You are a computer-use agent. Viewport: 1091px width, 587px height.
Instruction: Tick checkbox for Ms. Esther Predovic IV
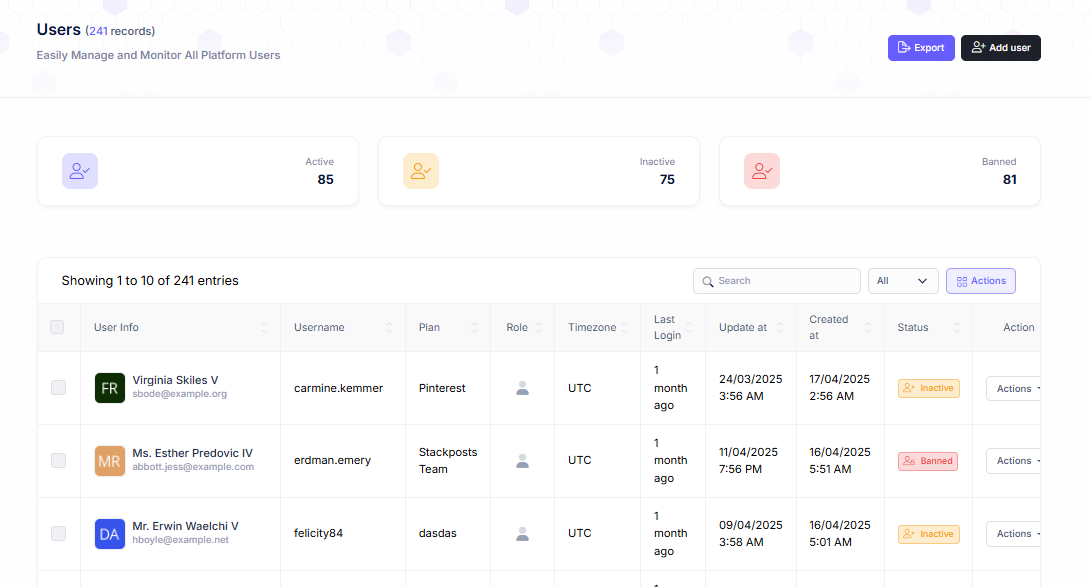(x=58, y=460)
